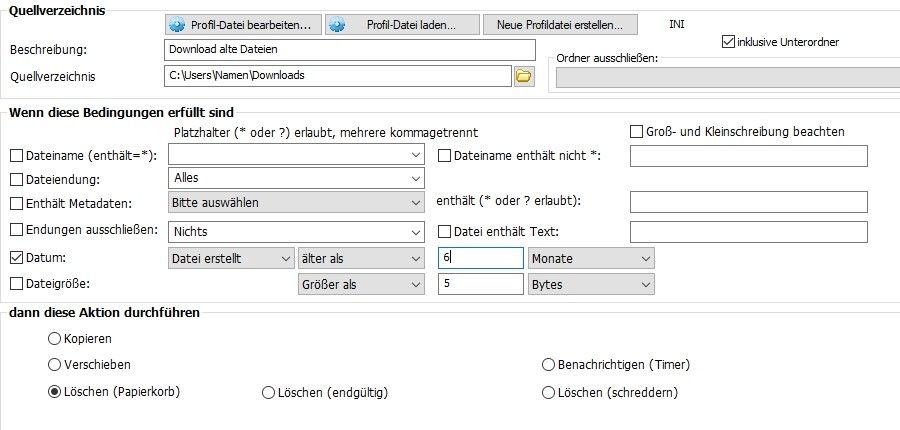Click 'Profil-Datei laden...' button

coord(402,24)
